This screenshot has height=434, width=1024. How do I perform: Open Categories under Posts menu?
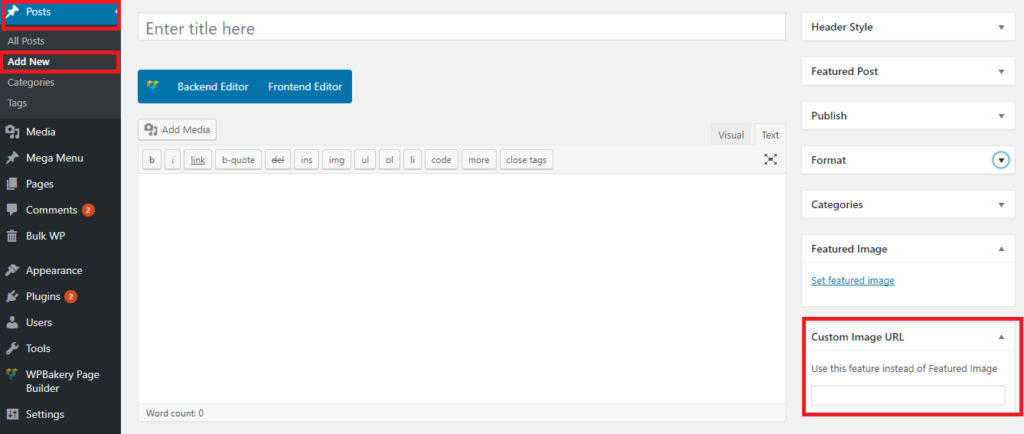(x=31, y=82)
